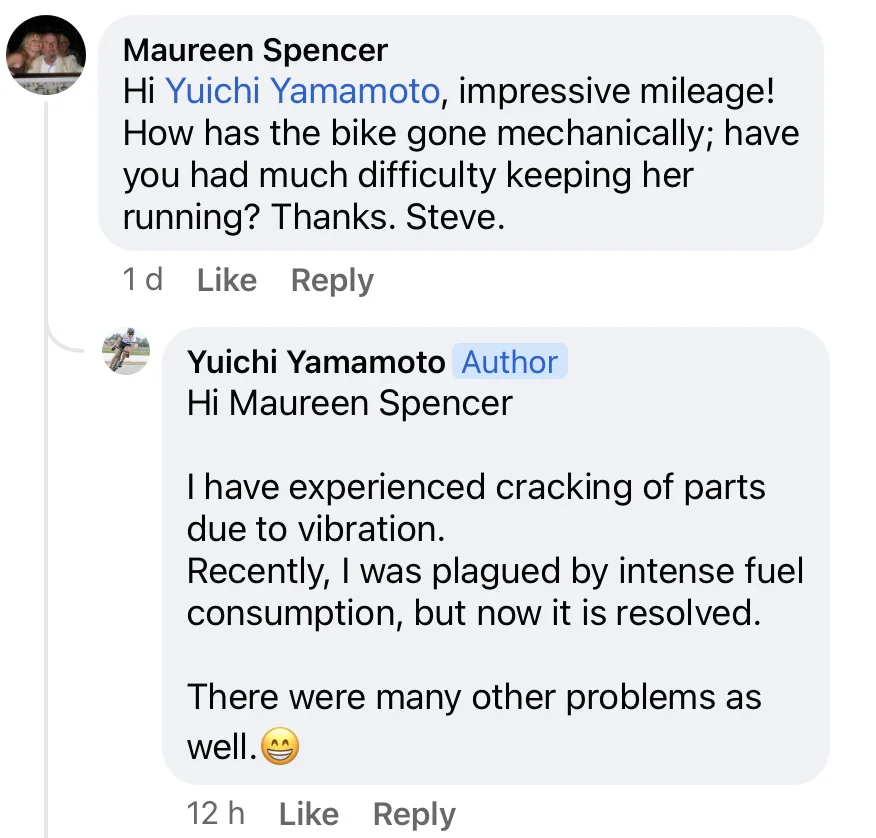Click the grinning emoji in the reply
This screenshot has height=838, width=876.
click(x=279, y=746)
